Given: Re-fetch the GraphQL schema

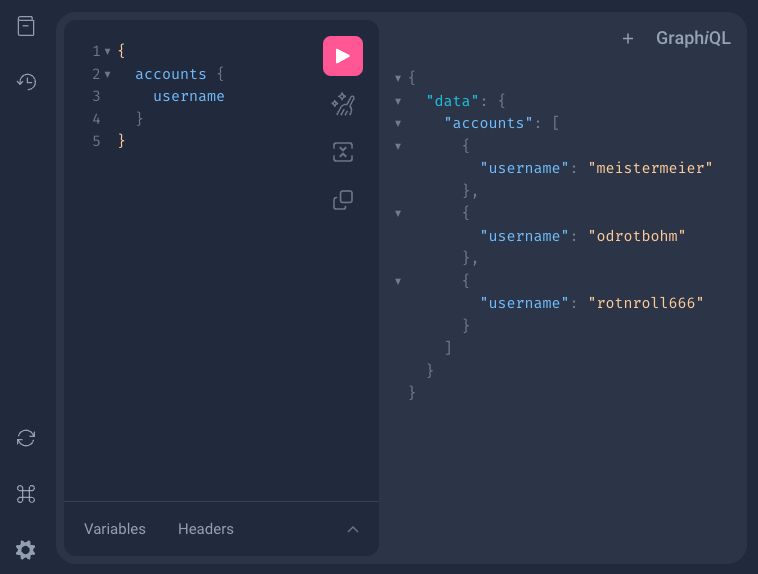Looking at the screenshot, I should 26,439.
